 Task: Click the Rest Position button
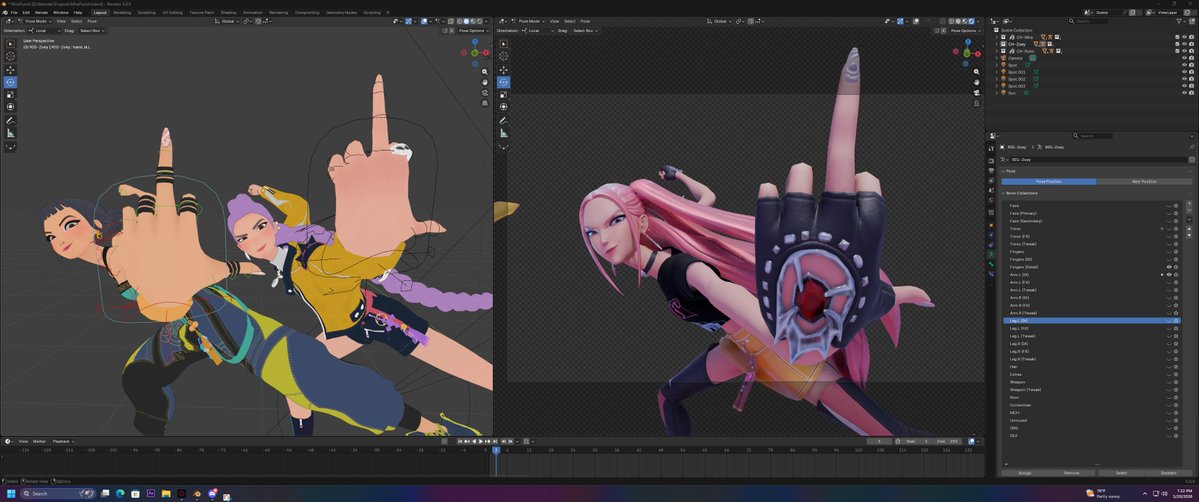pos(1144,181)
